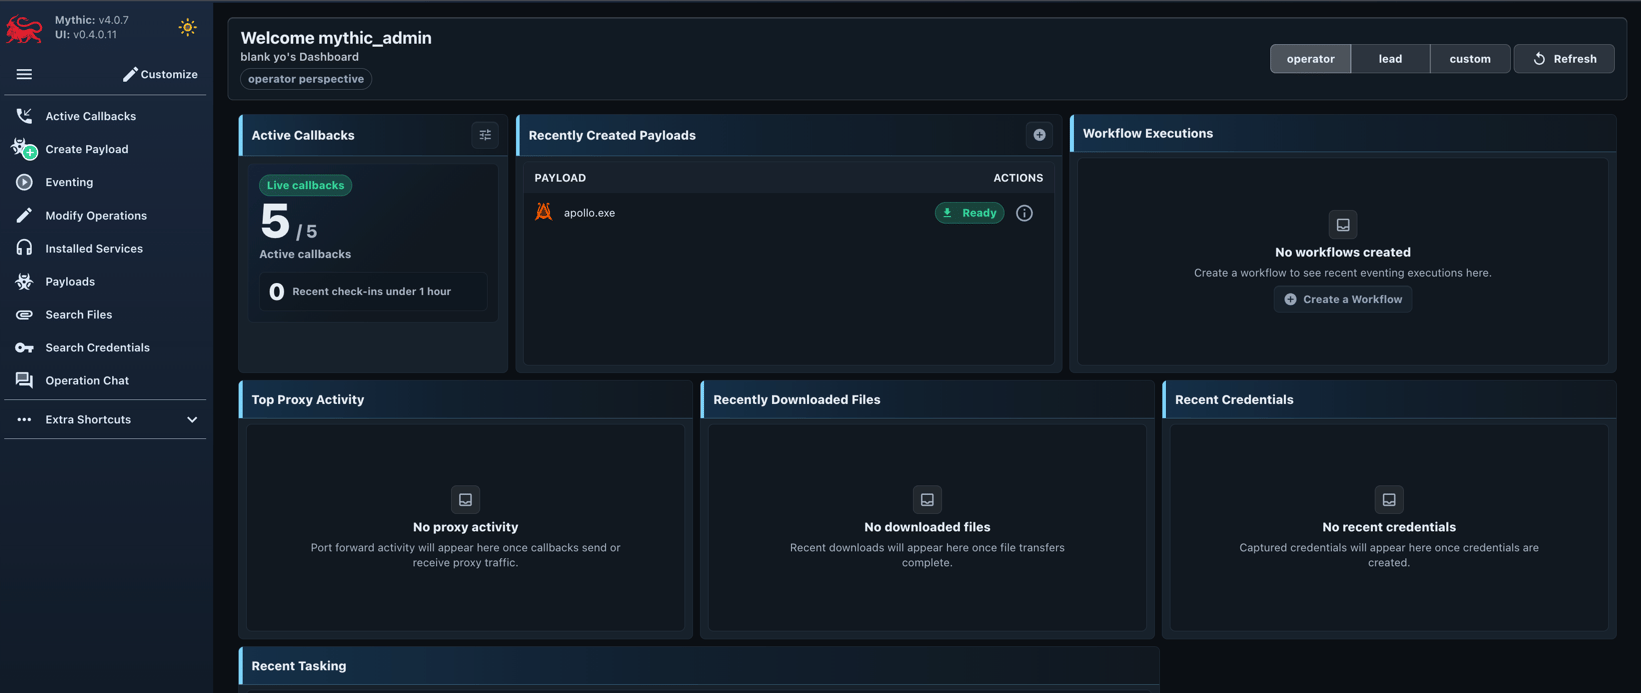
Task: Switch to the lead dashboard view
Action: pyautogui.click(x=1390, y=59)
